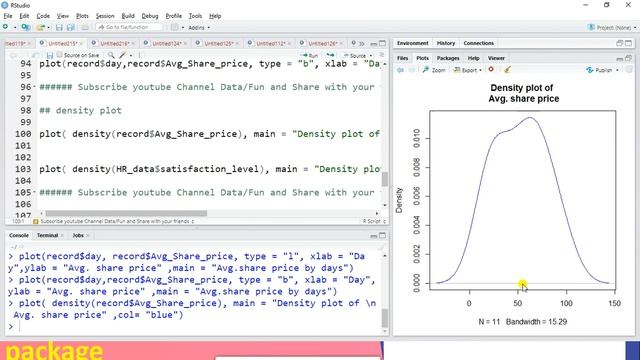Open the Debug menu
The height and width of the screenshot is (360, 640).
150,16
